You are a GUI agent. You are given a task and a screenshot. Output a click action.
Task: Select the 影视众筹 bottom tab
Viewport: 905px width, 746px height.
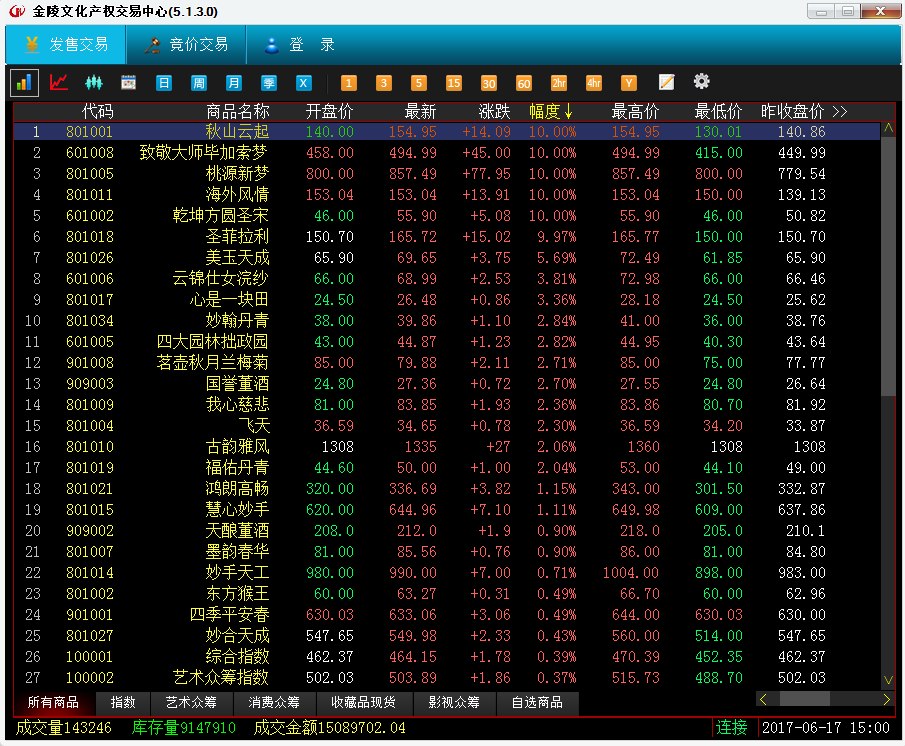click(x=454, y=703)
